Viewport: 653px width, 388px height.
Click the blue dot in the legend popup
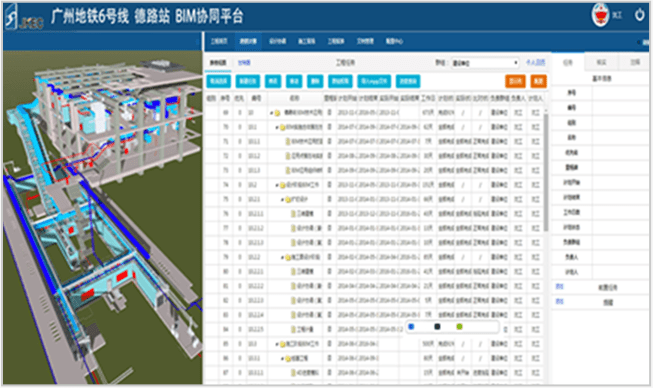pyautogui.click(x=411, y=327)
